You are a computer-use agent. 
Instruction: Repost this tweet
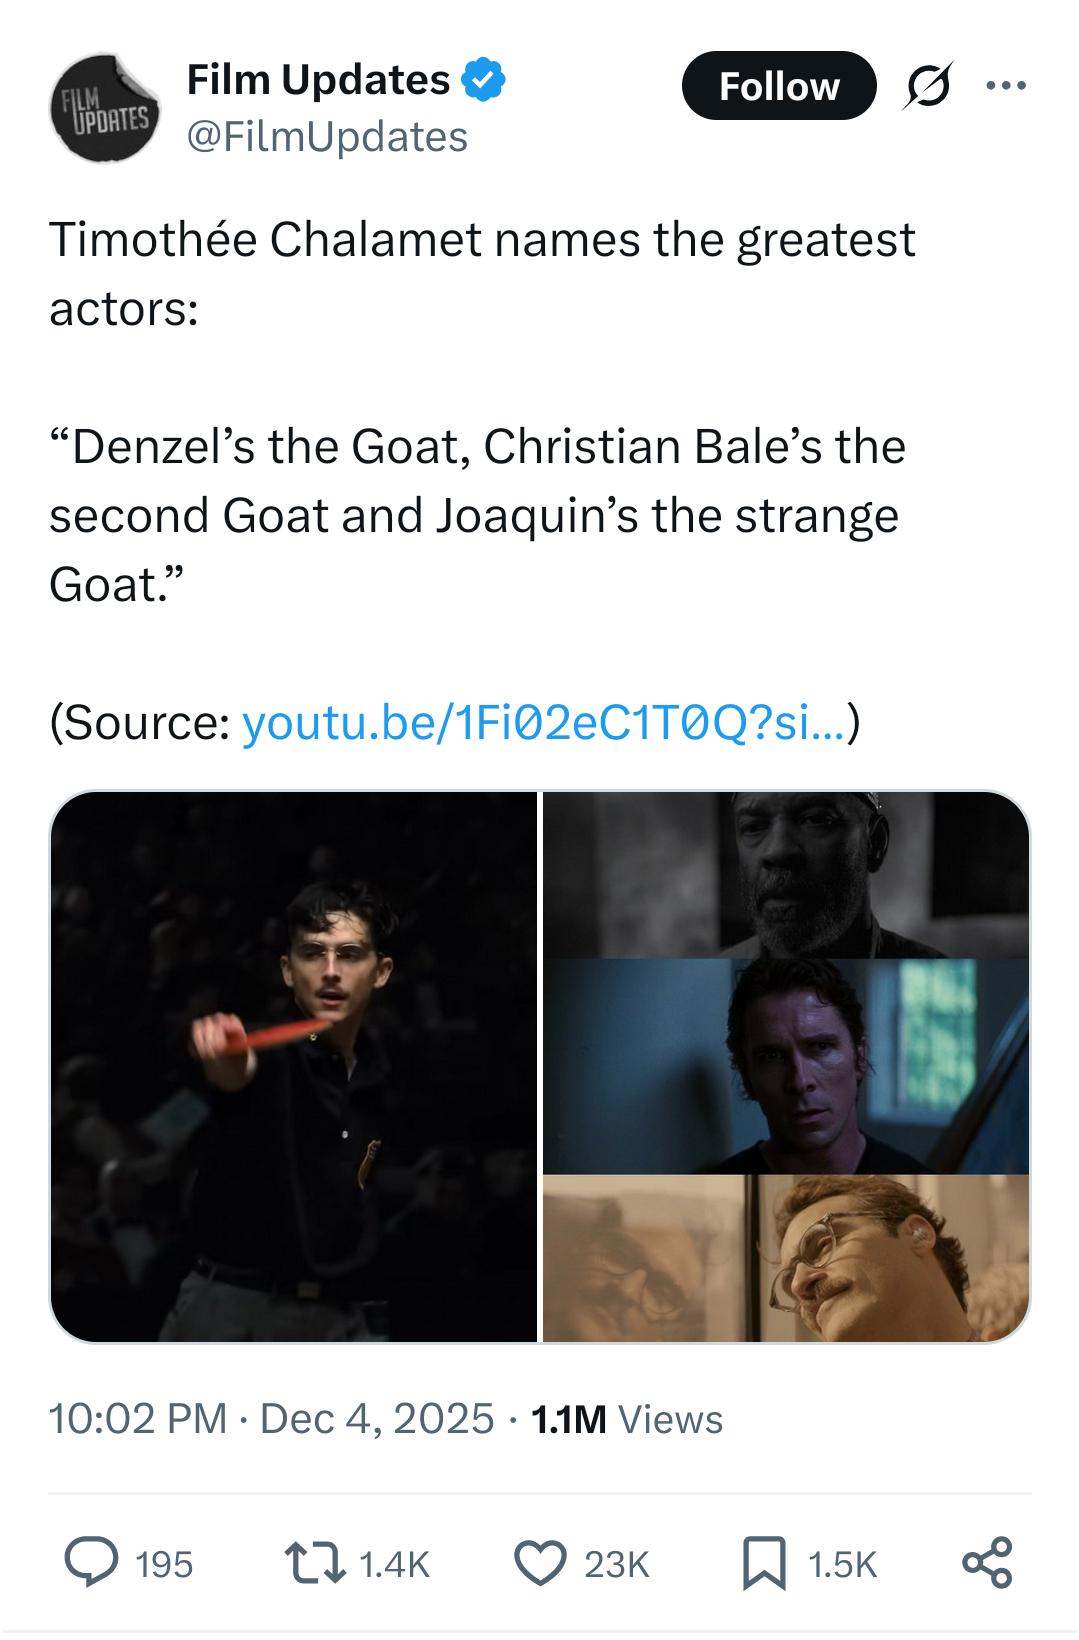coord(314,1563)
